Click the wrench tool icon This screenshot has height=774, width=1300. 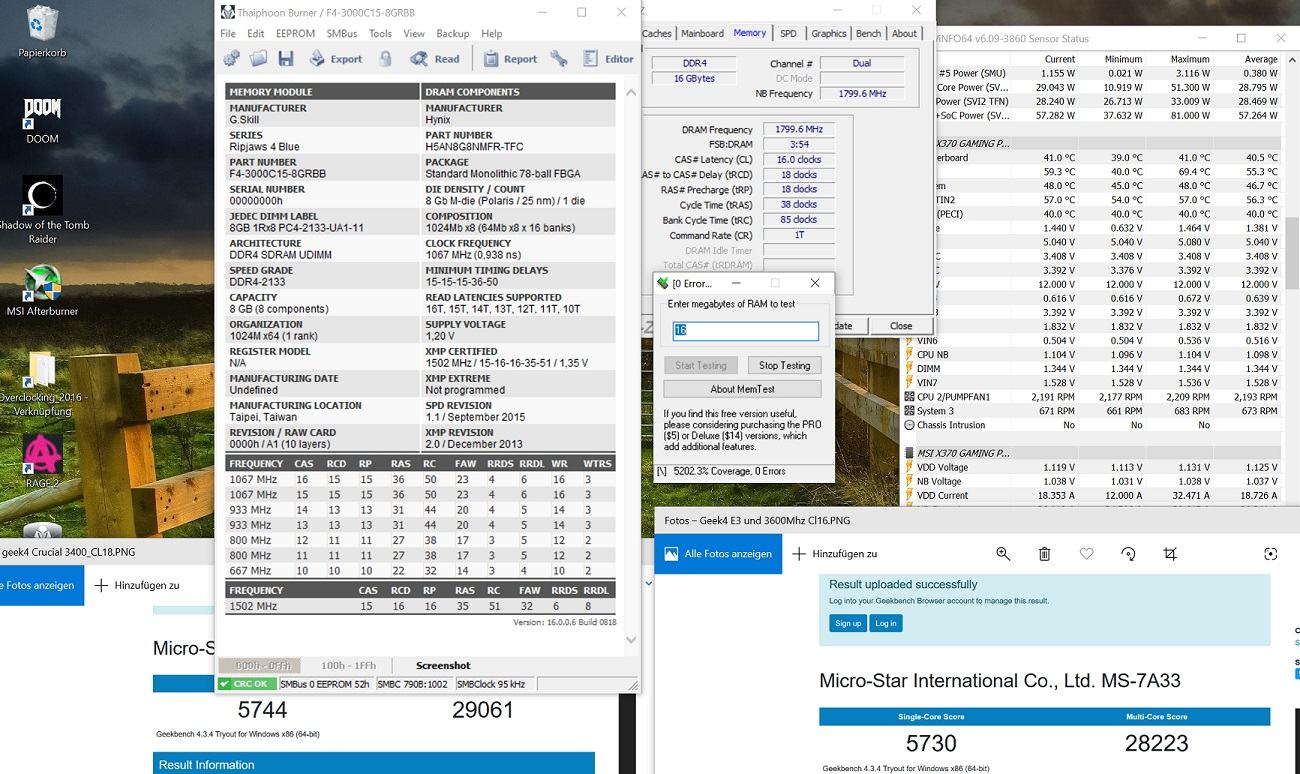click(559, 59)
